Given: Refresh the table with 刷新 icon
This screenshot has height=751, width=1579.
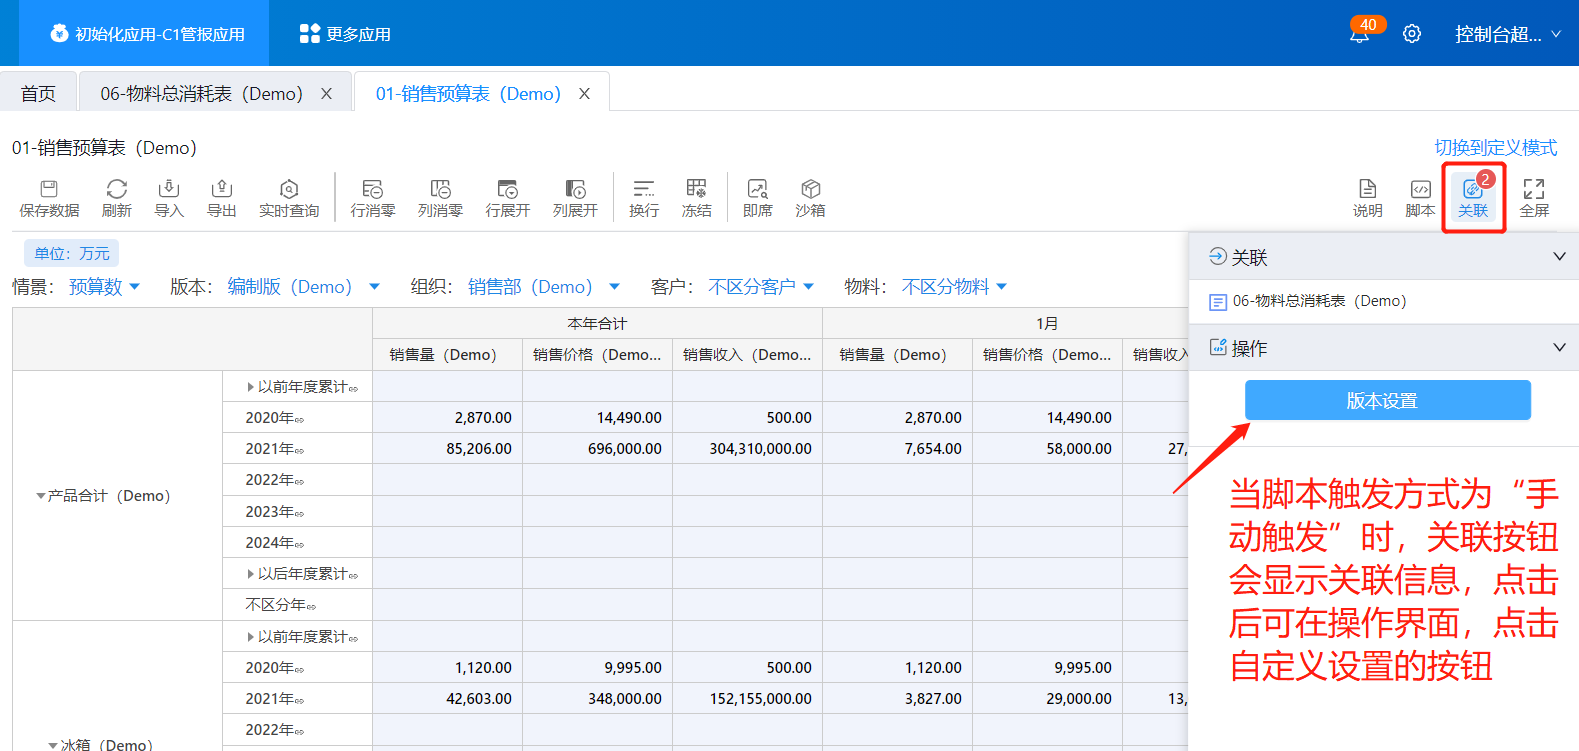Looking at the screenshot, I should click(116, 197).
